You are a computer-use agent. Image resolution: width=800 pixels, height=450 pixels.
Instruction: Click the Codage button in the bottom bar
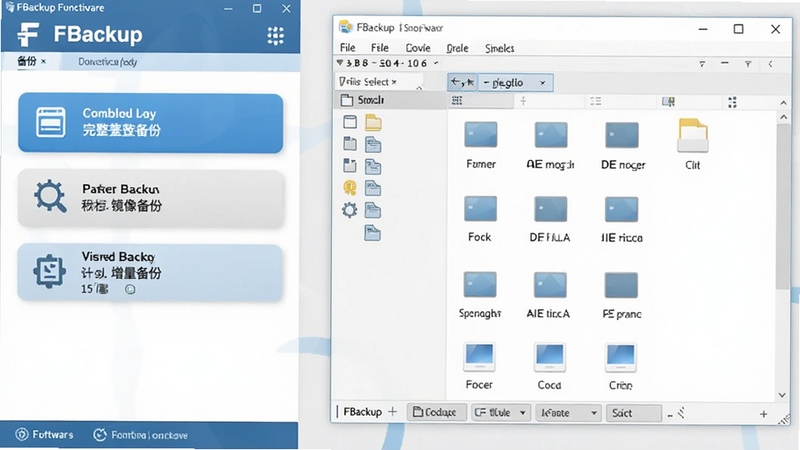point(437,412)
